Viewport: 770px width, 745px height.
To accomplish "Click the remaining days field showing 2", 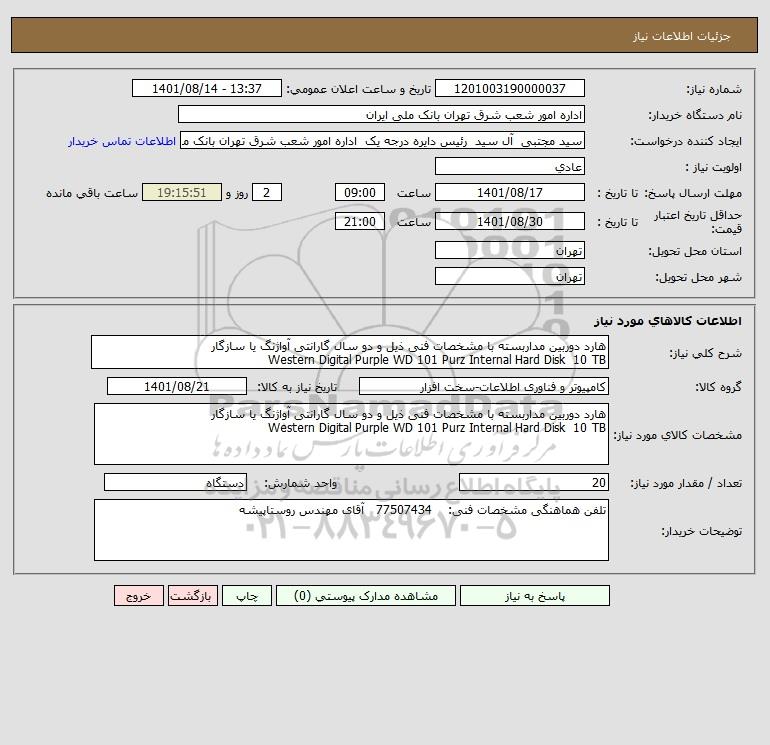I will coord(267,193).
